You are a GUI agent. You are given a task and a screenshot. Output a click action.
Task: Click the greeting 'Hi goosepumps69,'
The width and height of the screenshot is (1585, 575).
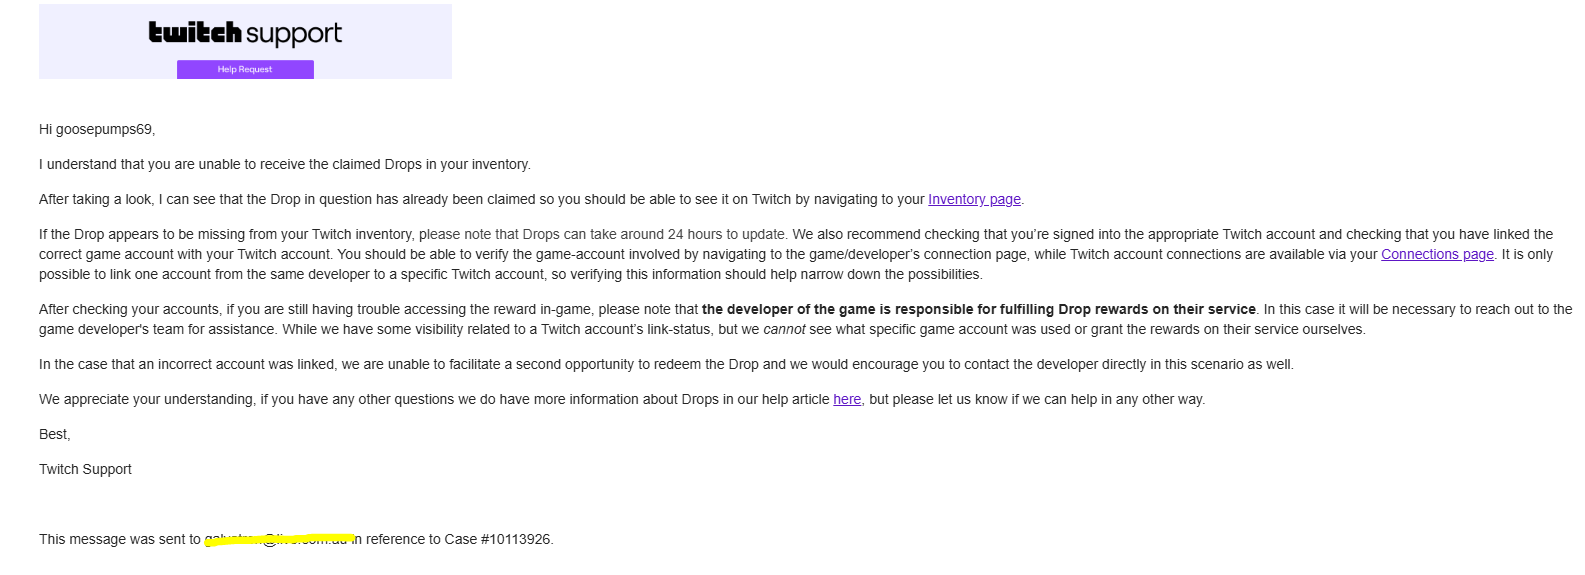97,129
